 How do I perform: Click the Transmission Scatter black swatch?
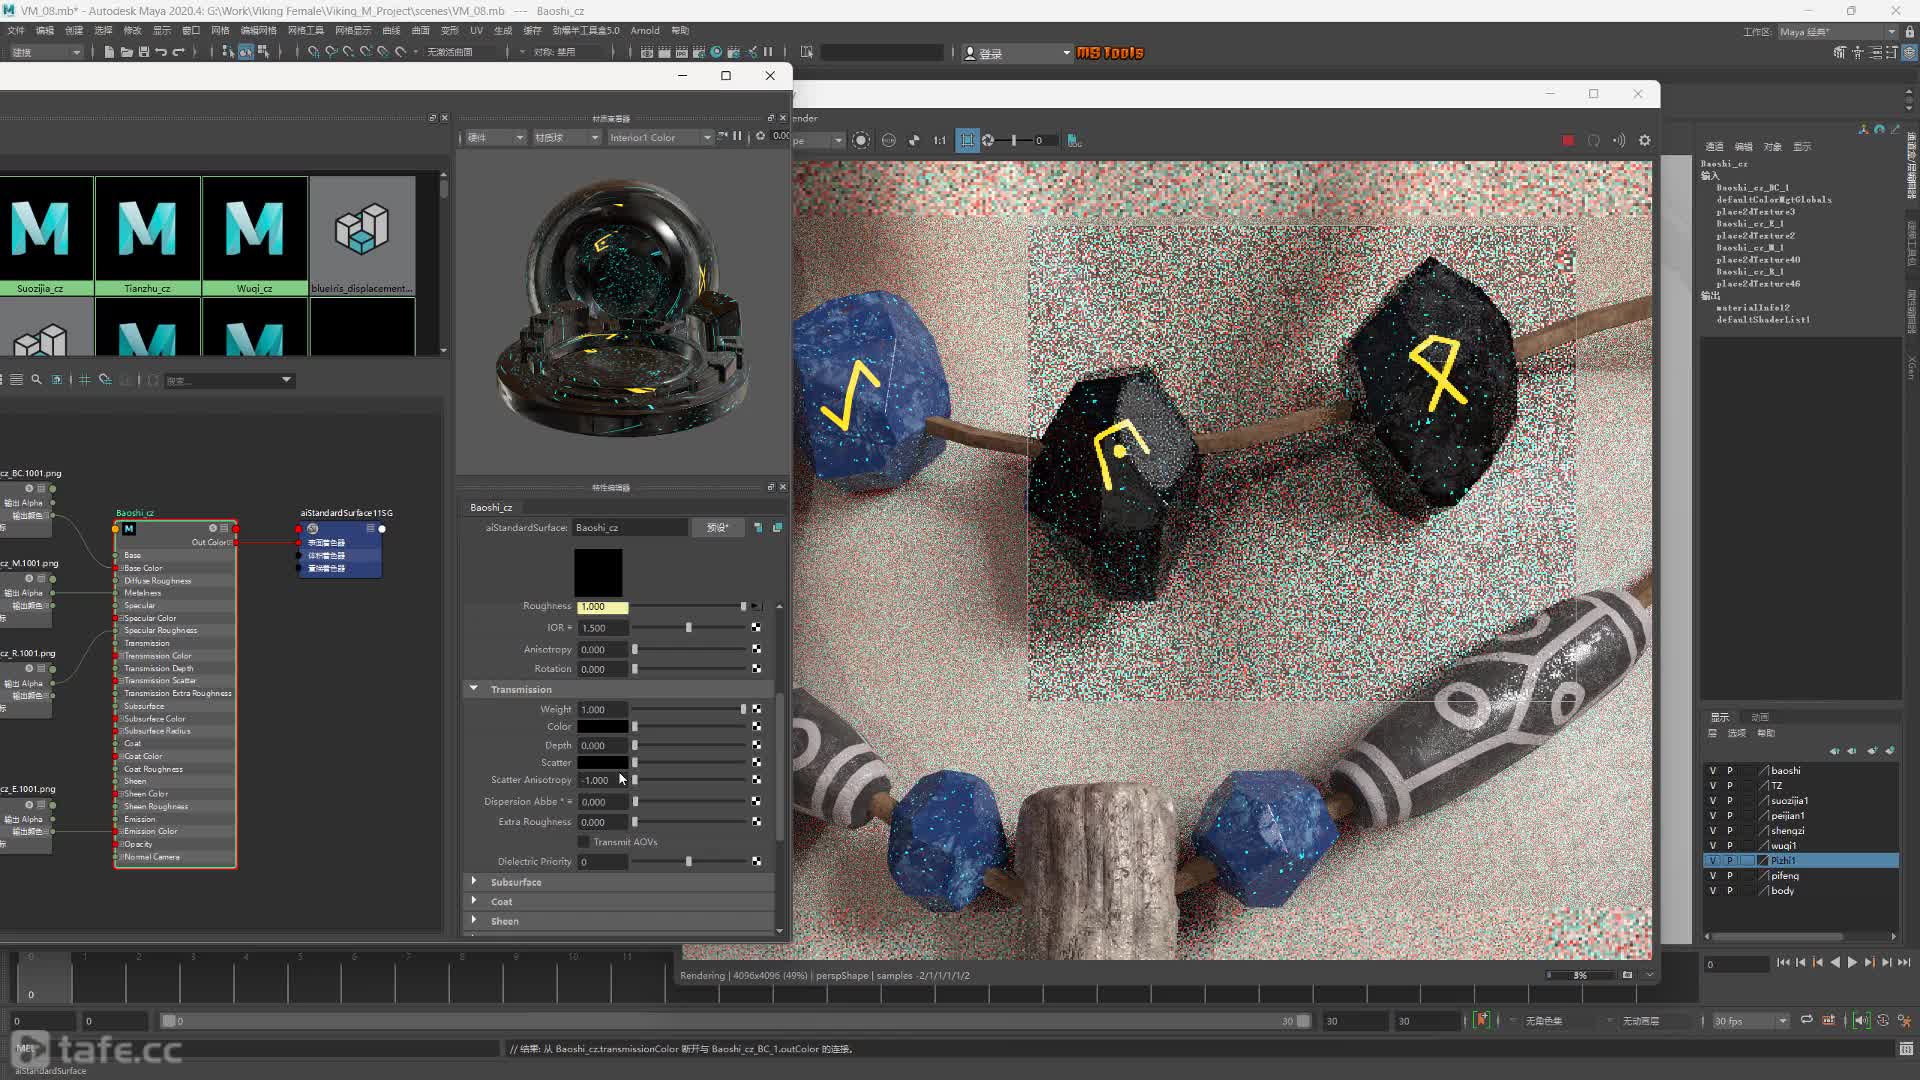coord(602,763)
